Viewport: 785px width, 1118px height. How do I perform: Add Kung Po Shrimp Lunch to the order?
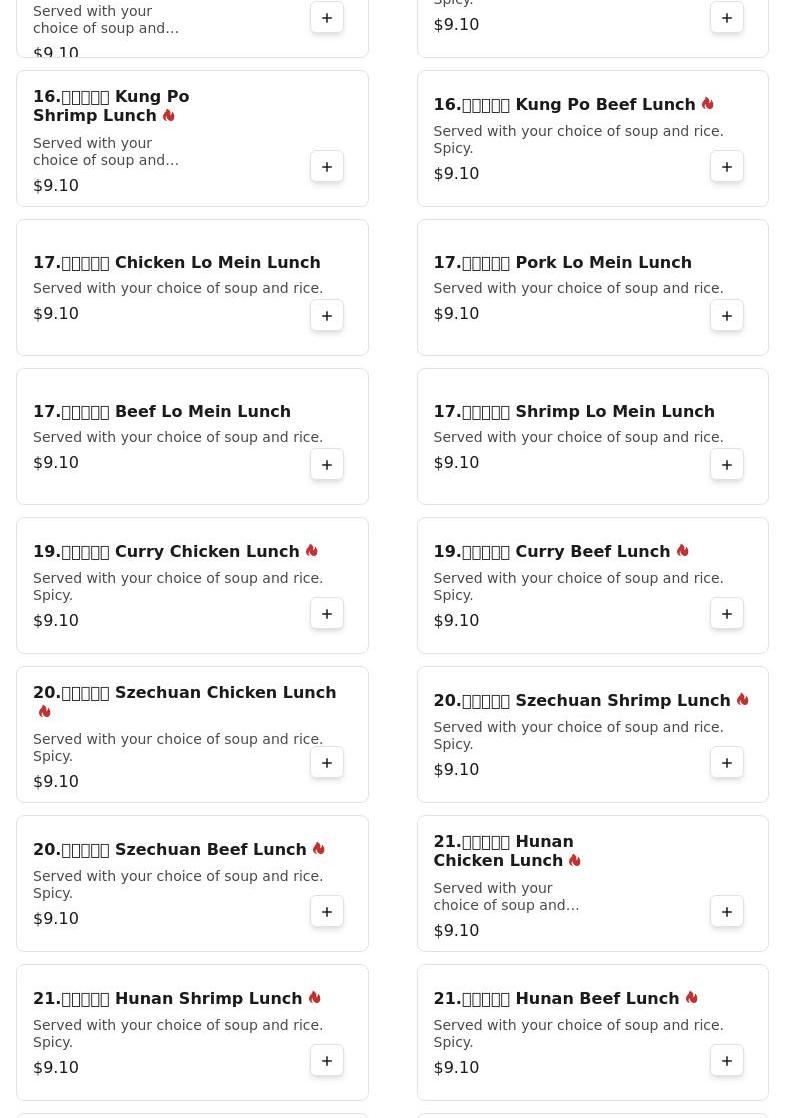tap(327, 167)
